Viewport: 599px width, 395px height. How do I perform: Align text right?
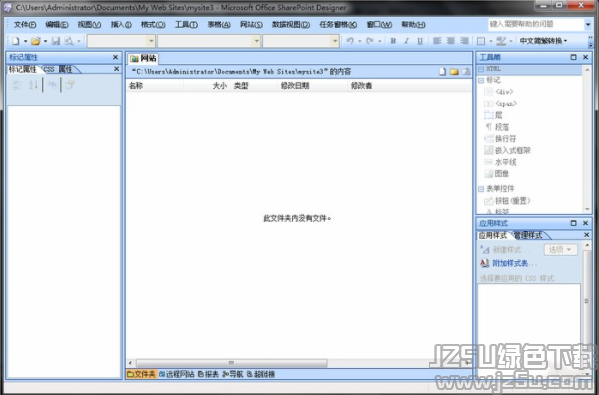(464, 41)
